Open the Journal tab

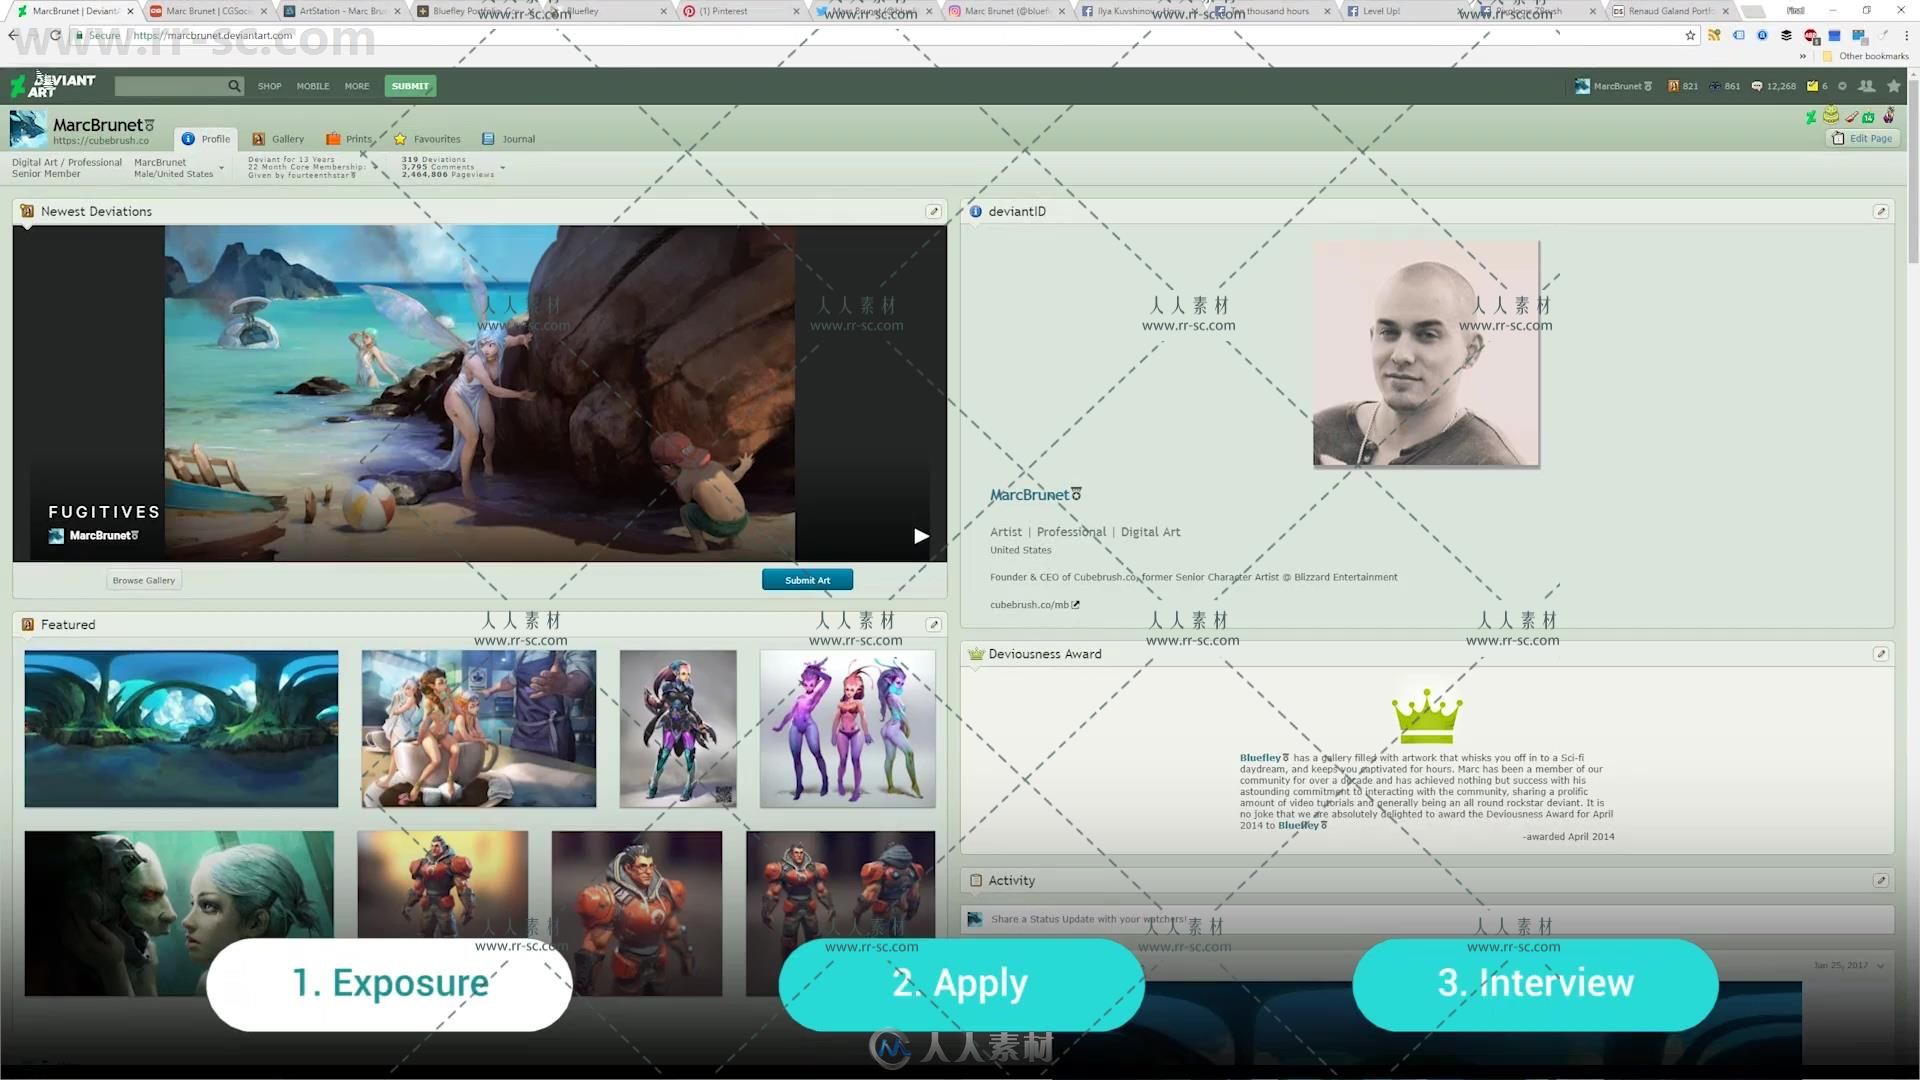pos(509,139)
